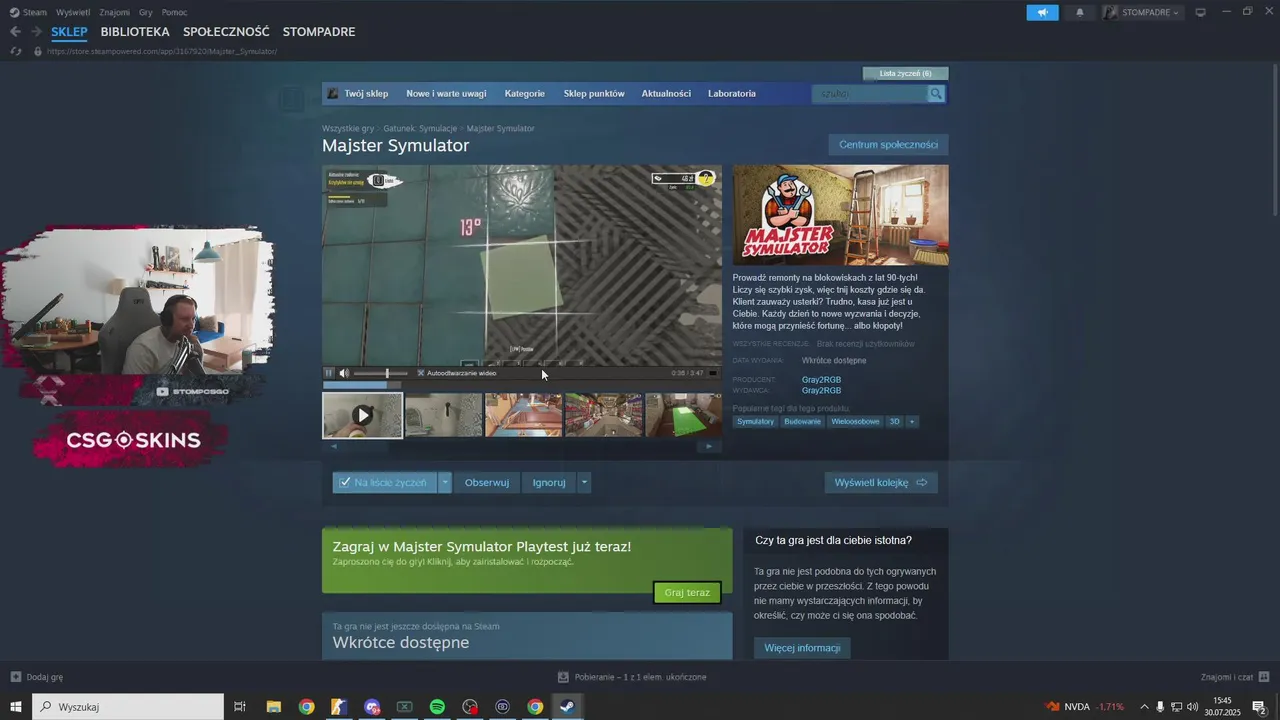The width and height of the screenshot is (1280, 720).
Task: Open the STOMPADRE account dropdown
Action: pos(1142,12)
